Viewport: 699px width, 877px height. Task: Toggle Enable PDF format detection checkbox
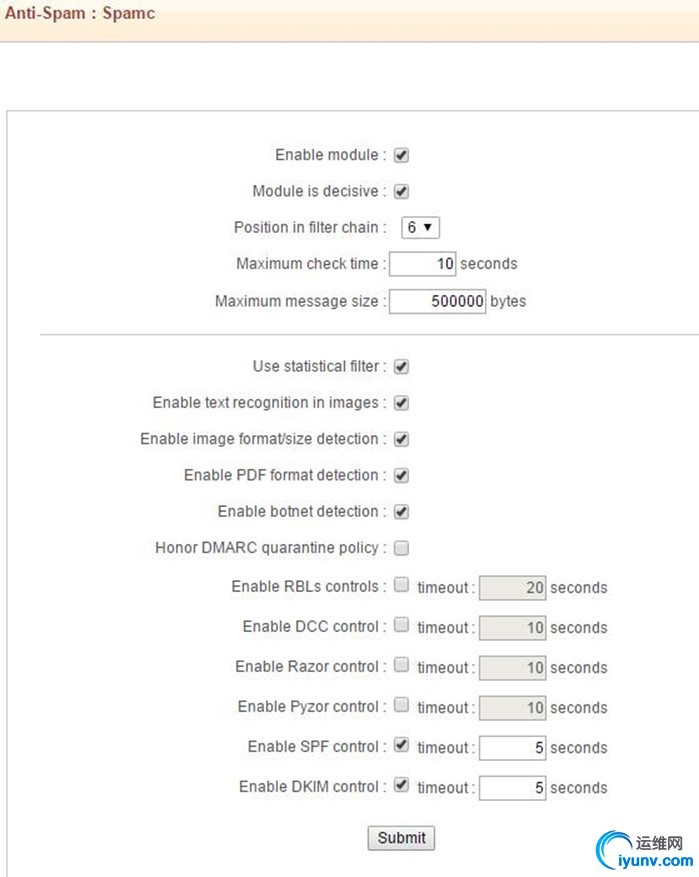pyautogui.click(x=401, y=475)
